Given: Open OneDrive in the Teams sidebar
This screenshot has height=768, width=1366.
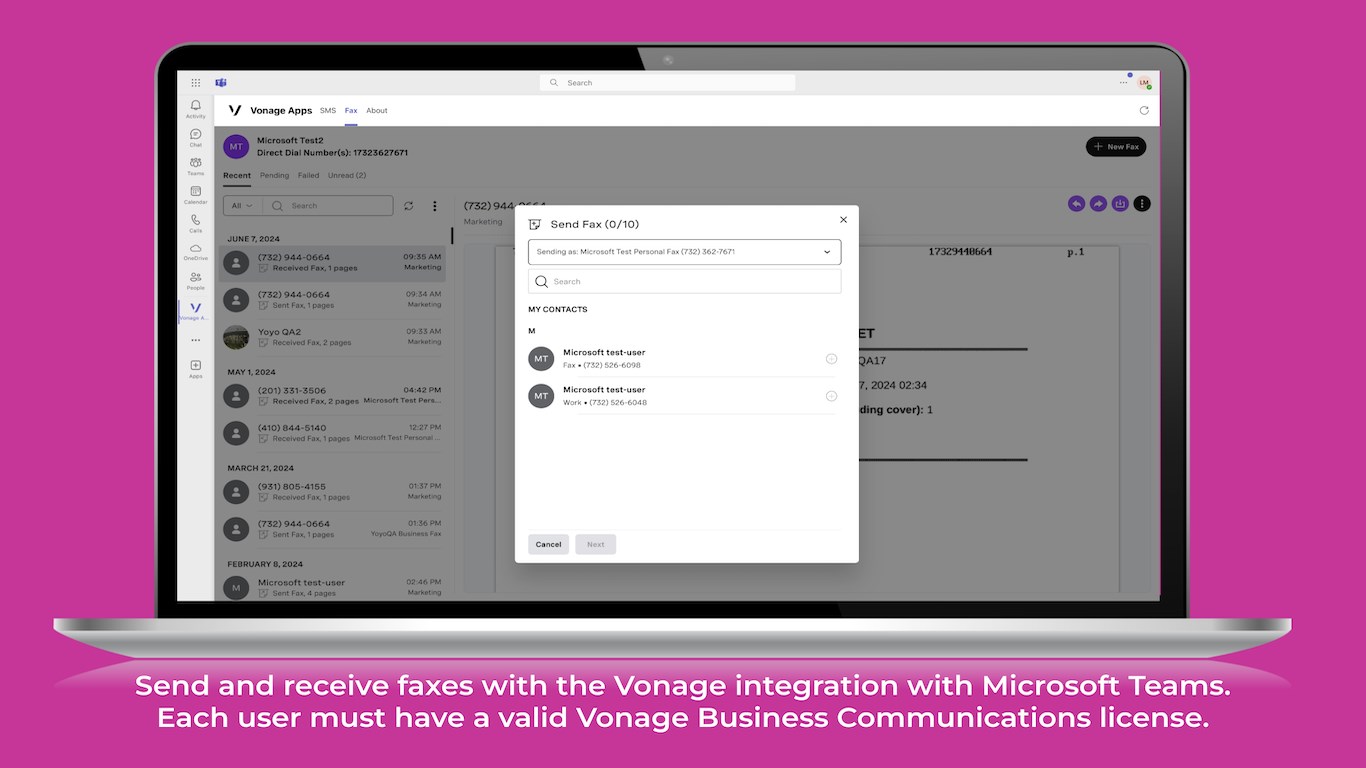Looking at the screenshot, I should pyautogui.click(x=195, y=251).
